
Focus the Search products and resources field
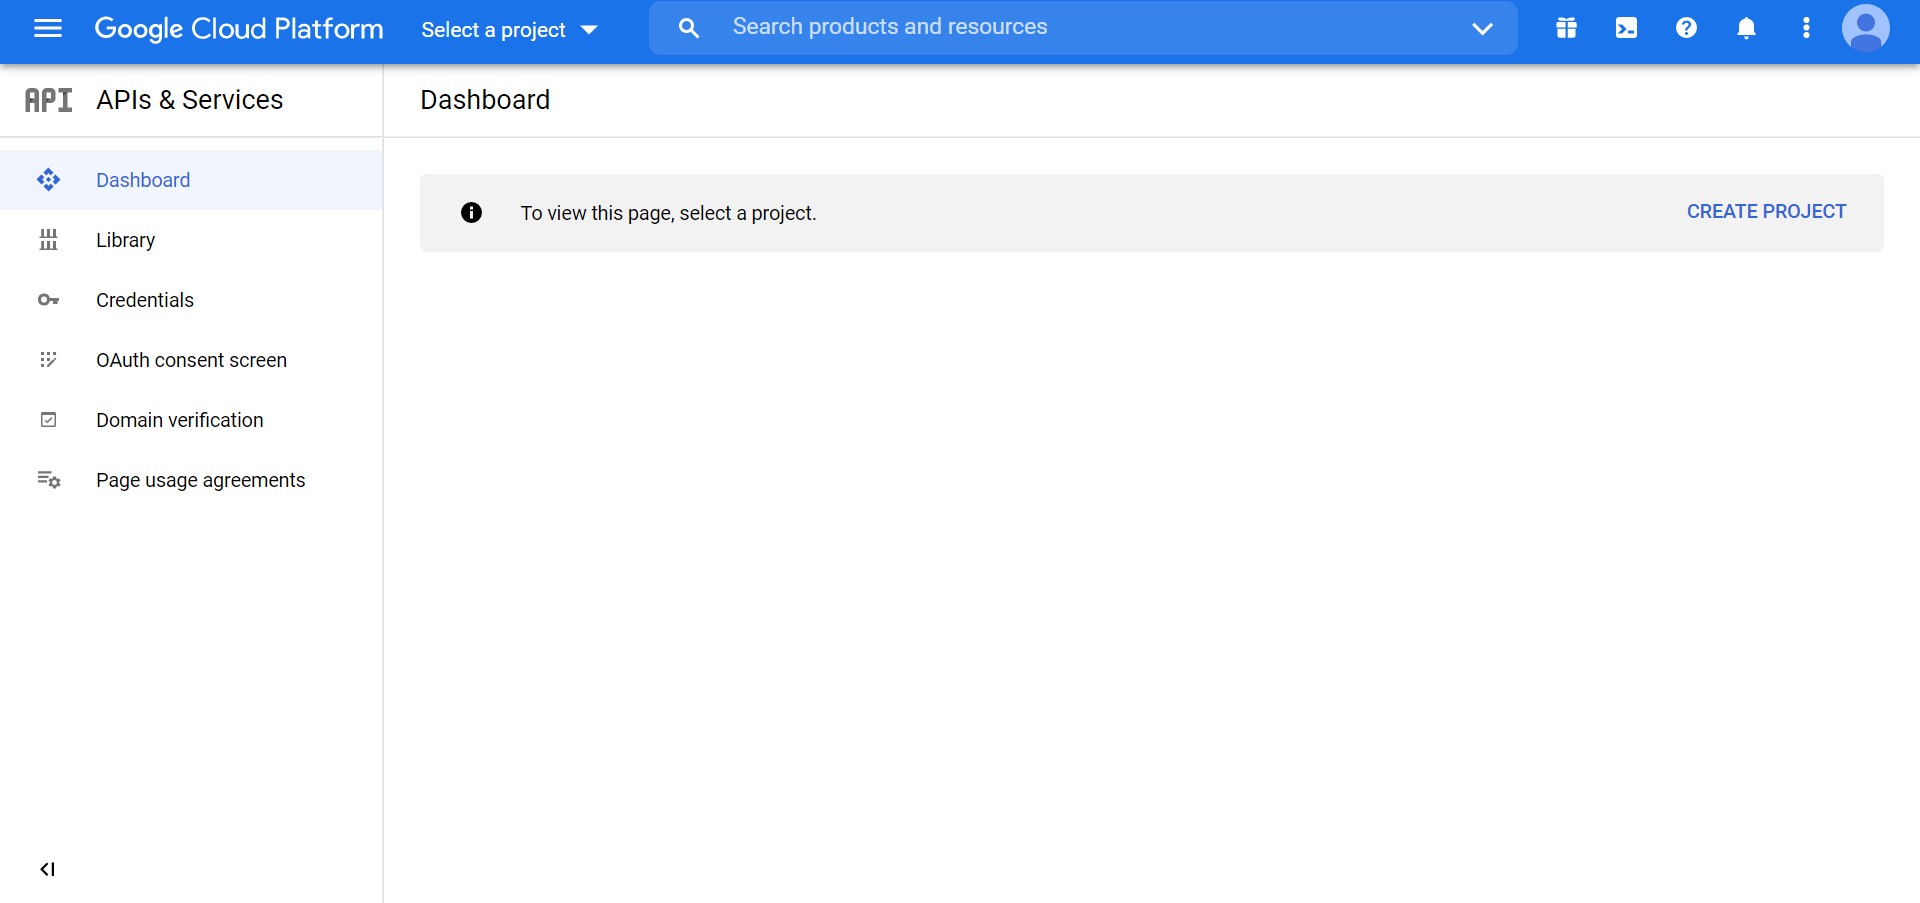[x=1083, y=28]
